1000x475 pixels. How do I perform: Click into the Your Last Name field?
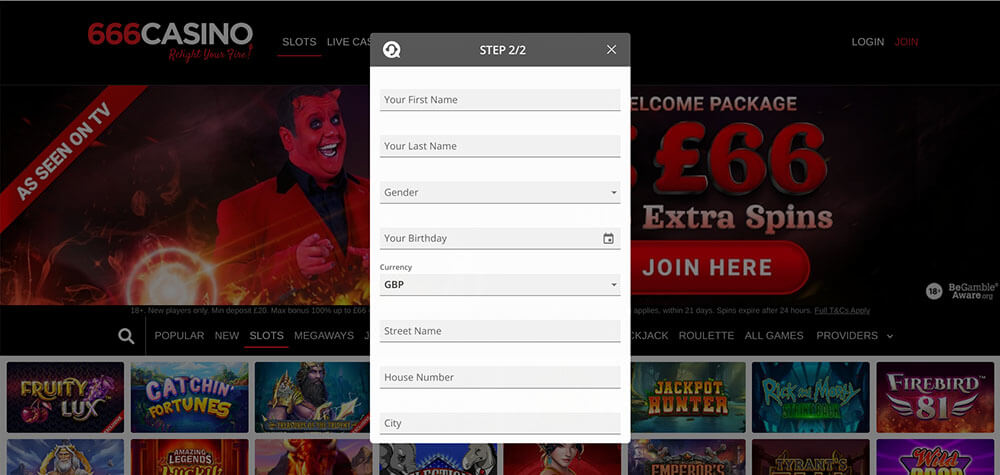coord(500,146)
